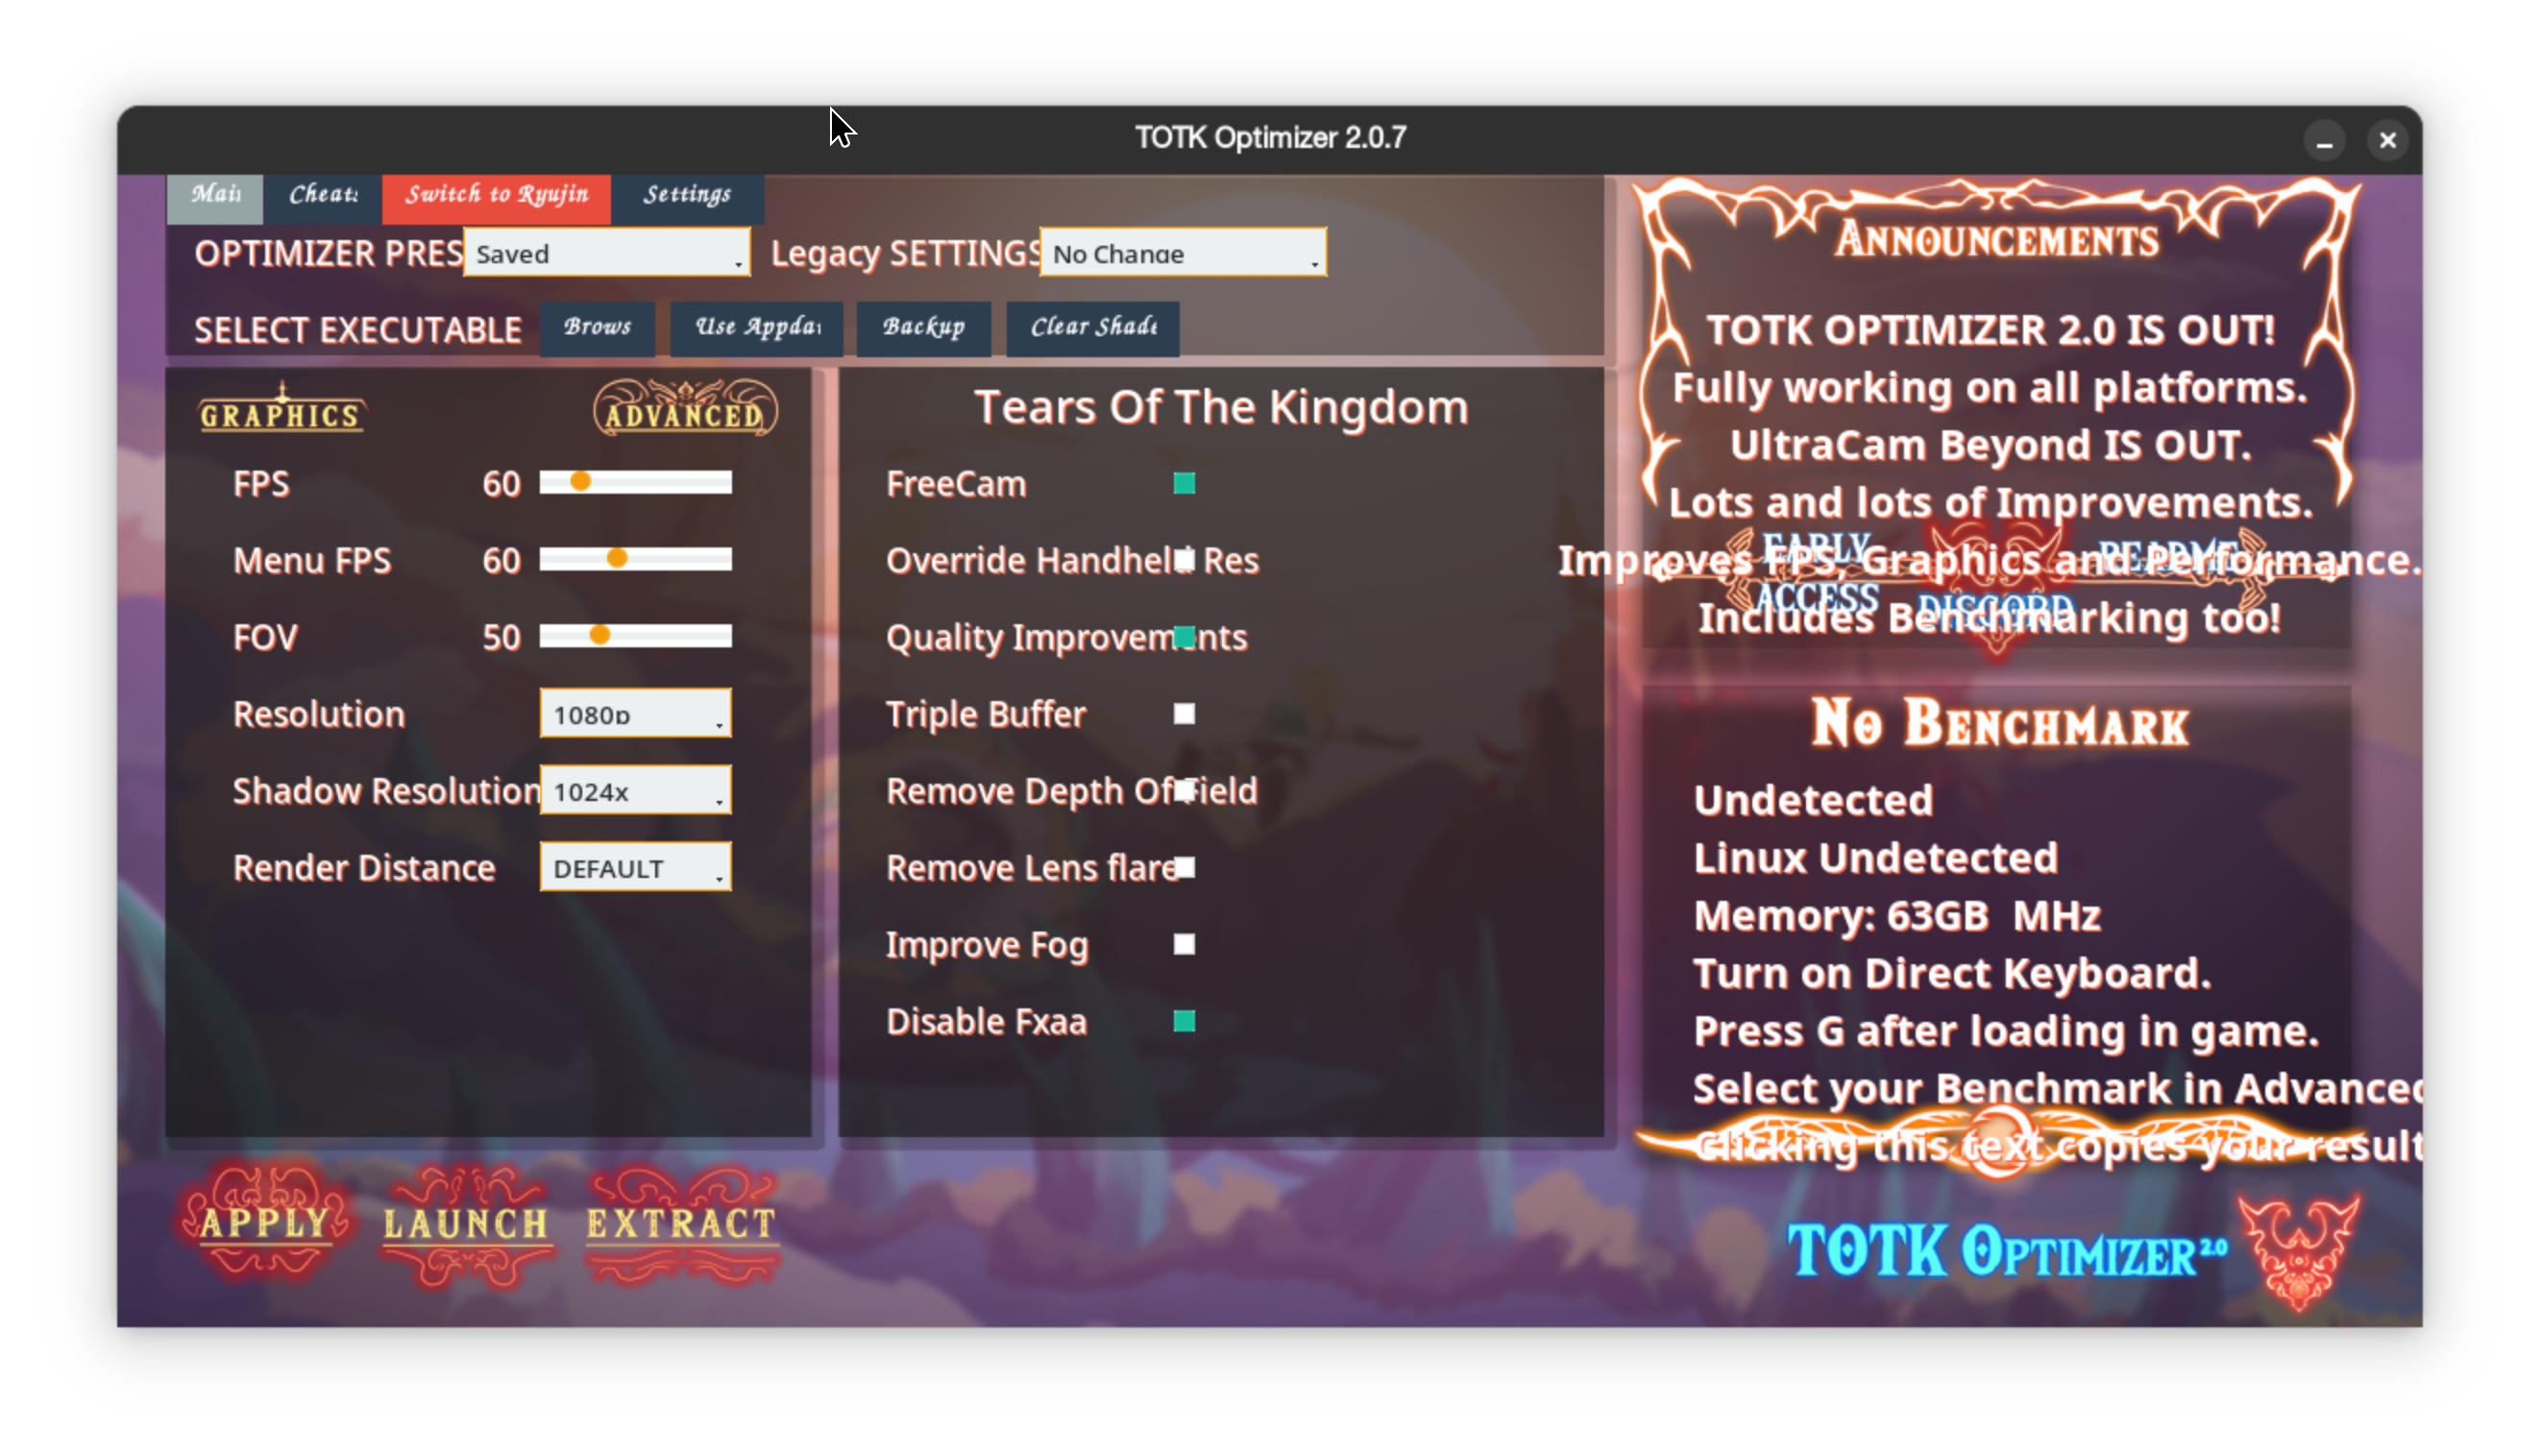Open the ADVANCED ornate badge
The height and width of the screenshot is (1456, 2540).
[x=685, y=411]
